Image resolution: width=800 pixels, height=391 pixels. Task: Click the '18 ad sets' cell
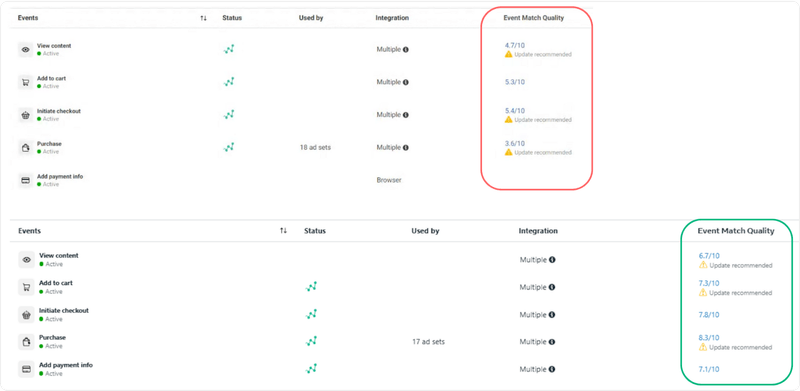(x=315, y=148)
